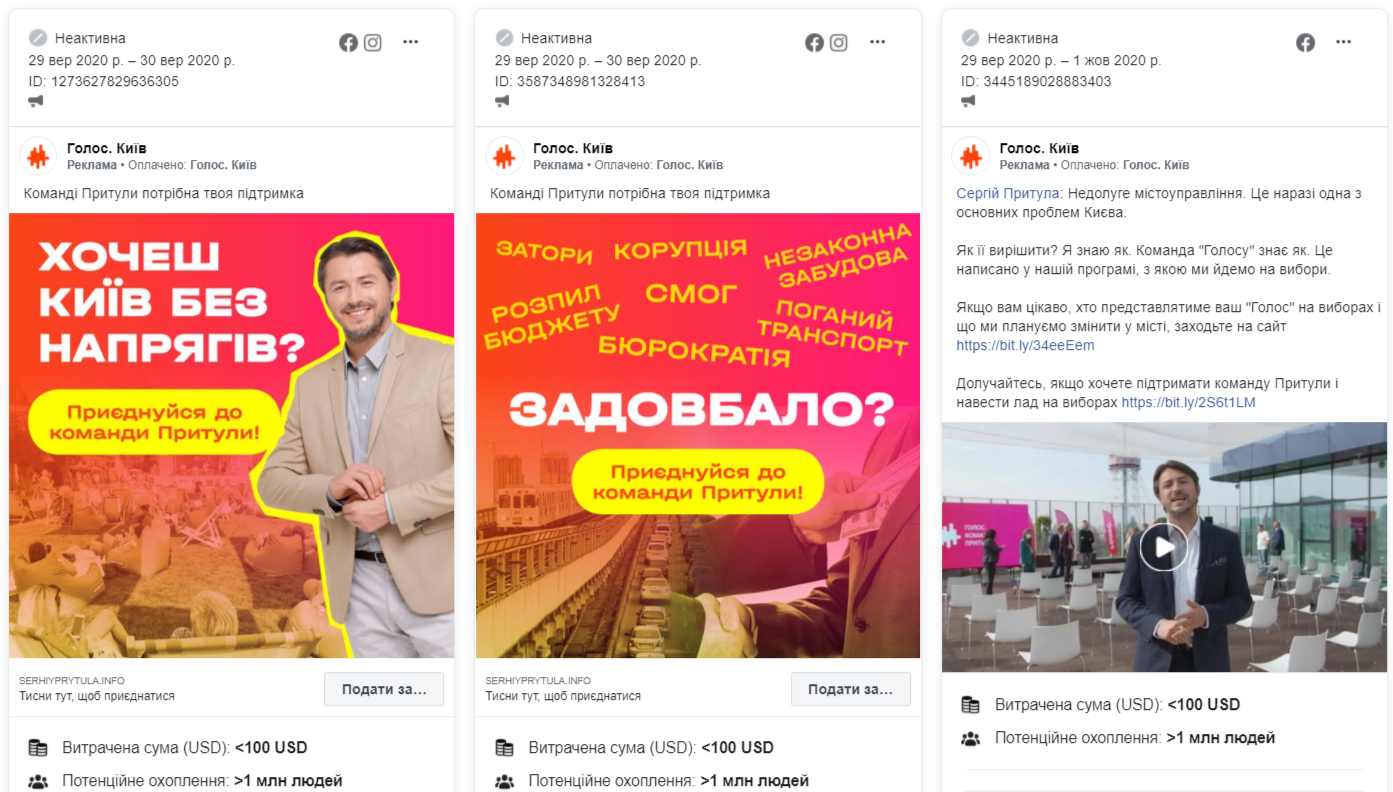Click 'Подати за…' button on the first ad
Viewport: 1393px width, 792px height.
coord(384,689)
